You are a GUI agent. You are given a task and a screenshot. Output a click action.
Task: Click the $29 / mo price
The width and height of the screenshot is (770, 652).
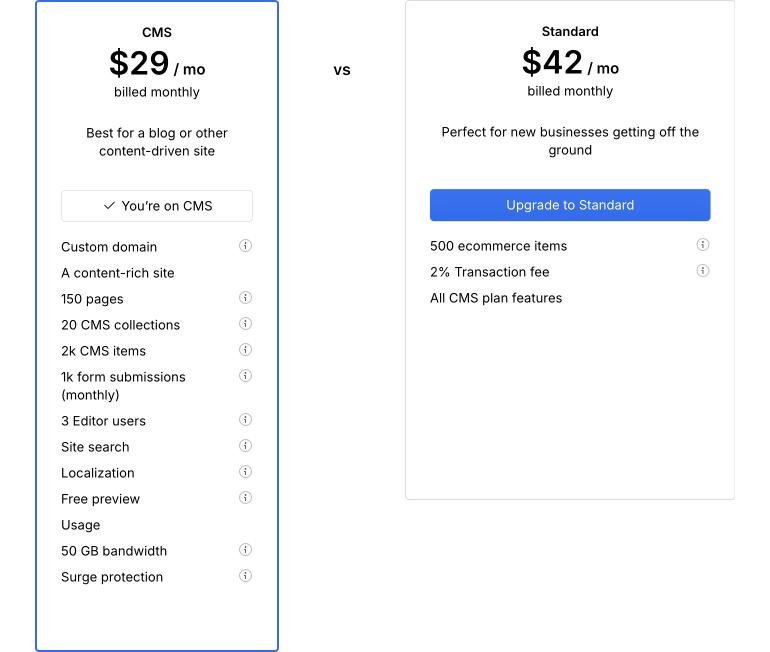click(x=157, y=64)
